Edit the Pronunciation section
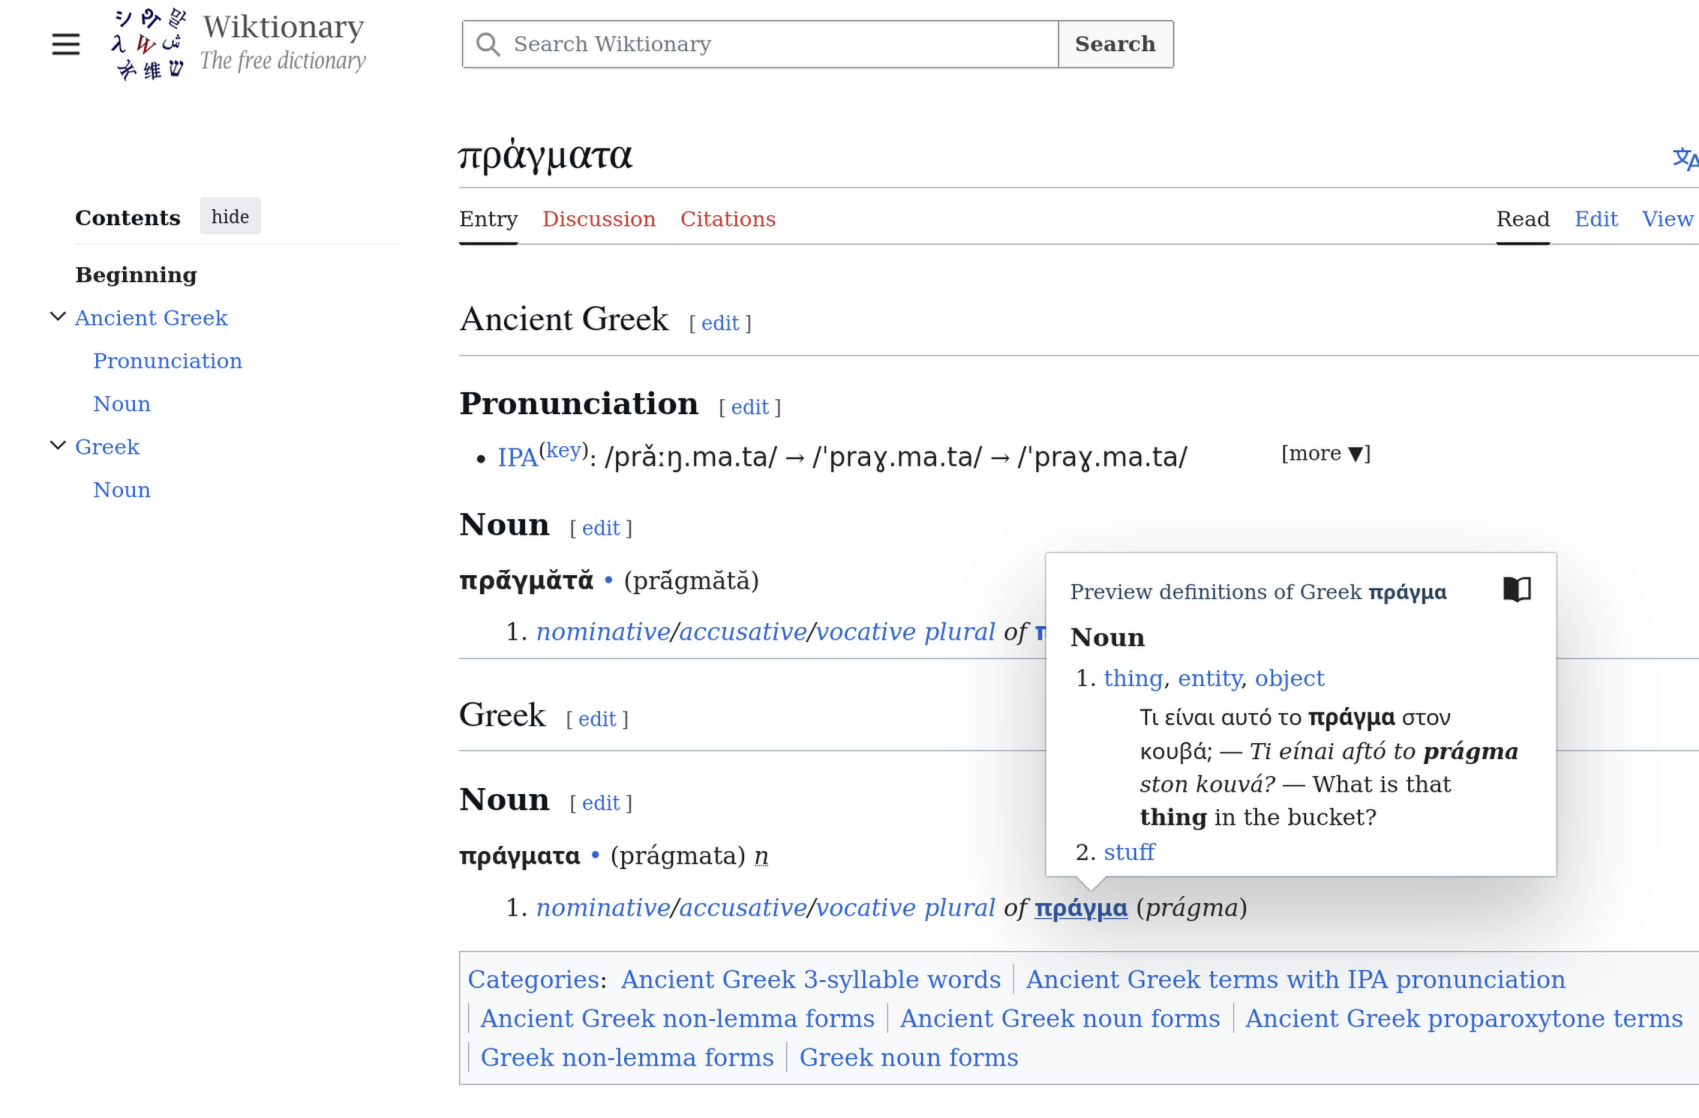1699x1118 pixels. point(750,407)
